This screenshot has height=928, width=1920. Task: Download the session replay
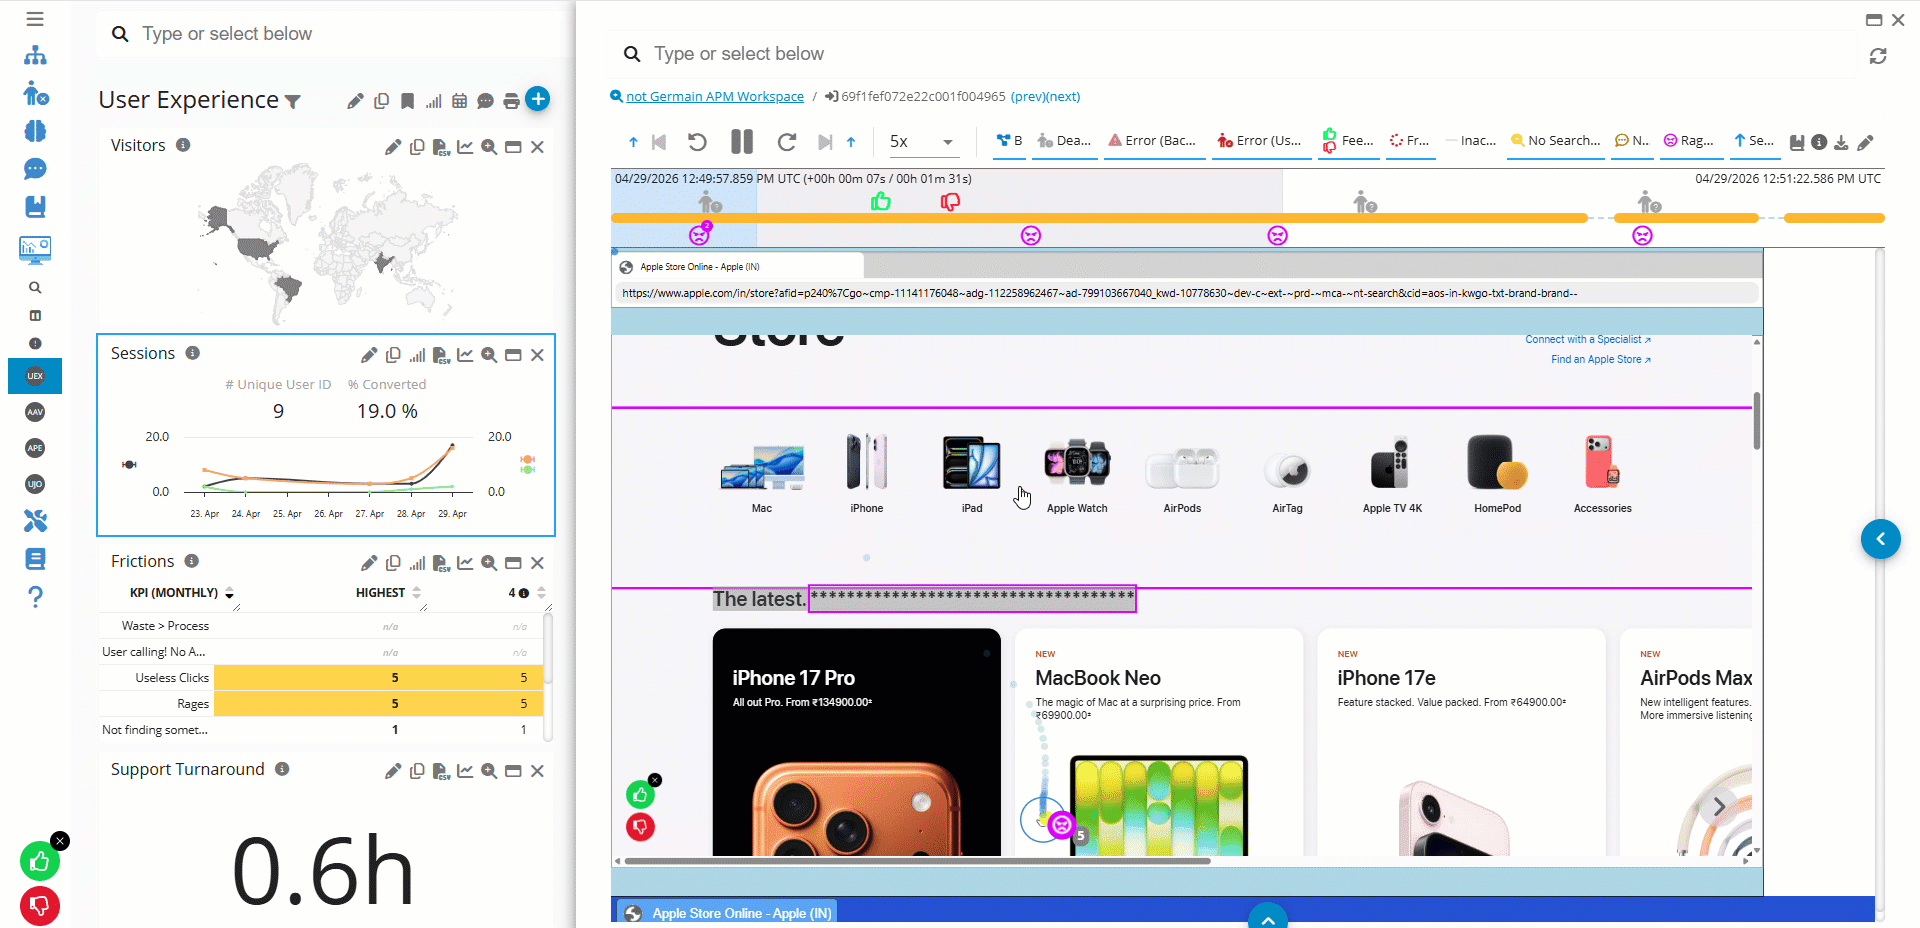1841,142
